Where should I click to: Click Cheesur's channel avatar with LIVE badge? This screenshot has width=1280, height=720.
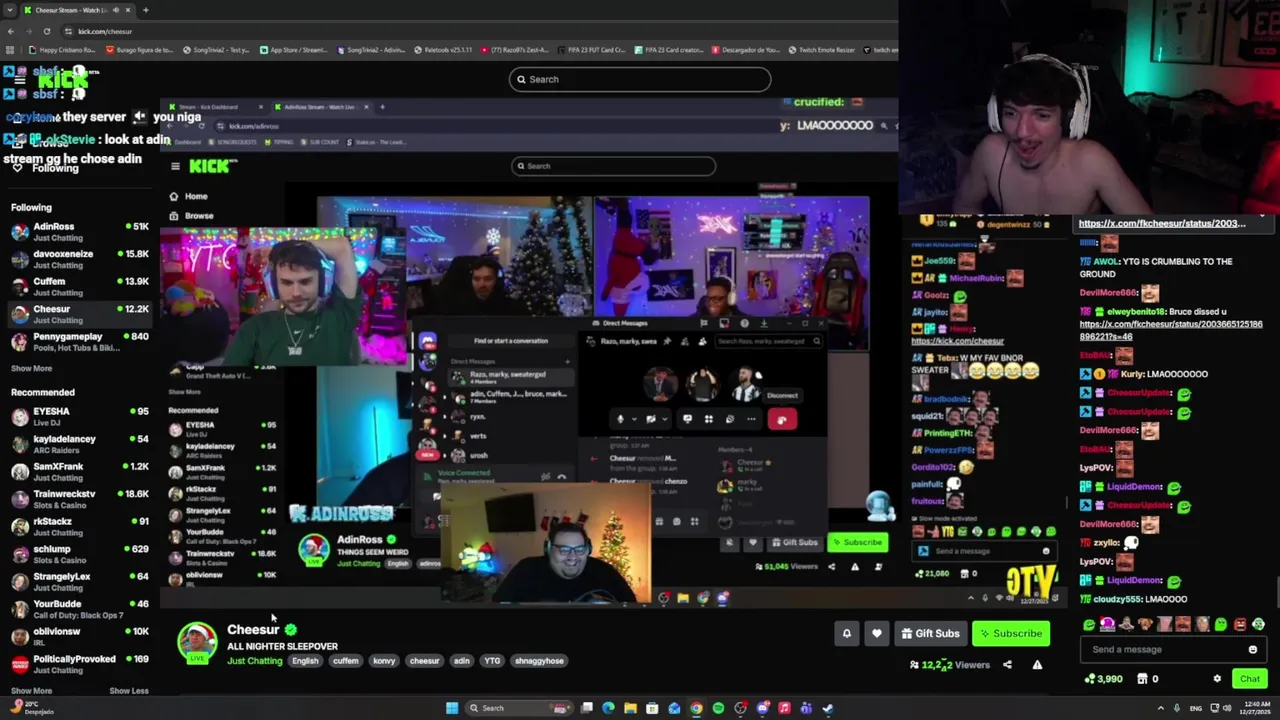[197, 643]
